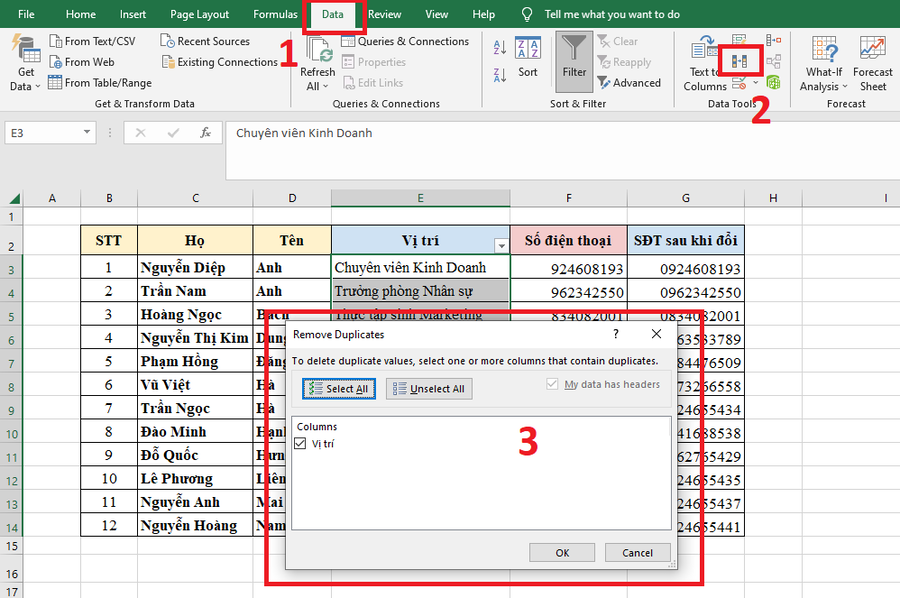Click the Tell me lightbulb icon
Viewport: 900px width, 598px height.
click(x=526, y=14)
